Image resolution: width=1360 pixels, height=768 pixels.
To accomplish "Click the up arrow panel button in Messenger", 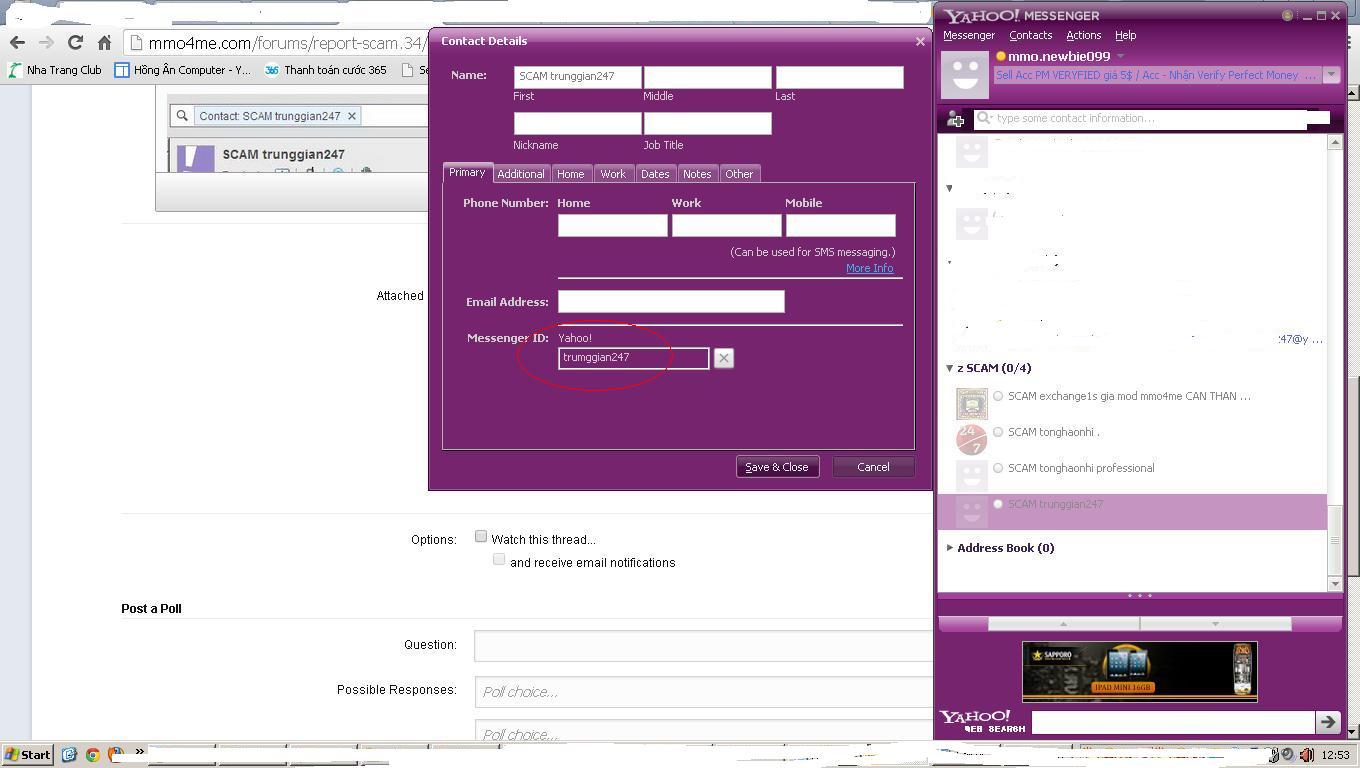I will (1063, 623).
